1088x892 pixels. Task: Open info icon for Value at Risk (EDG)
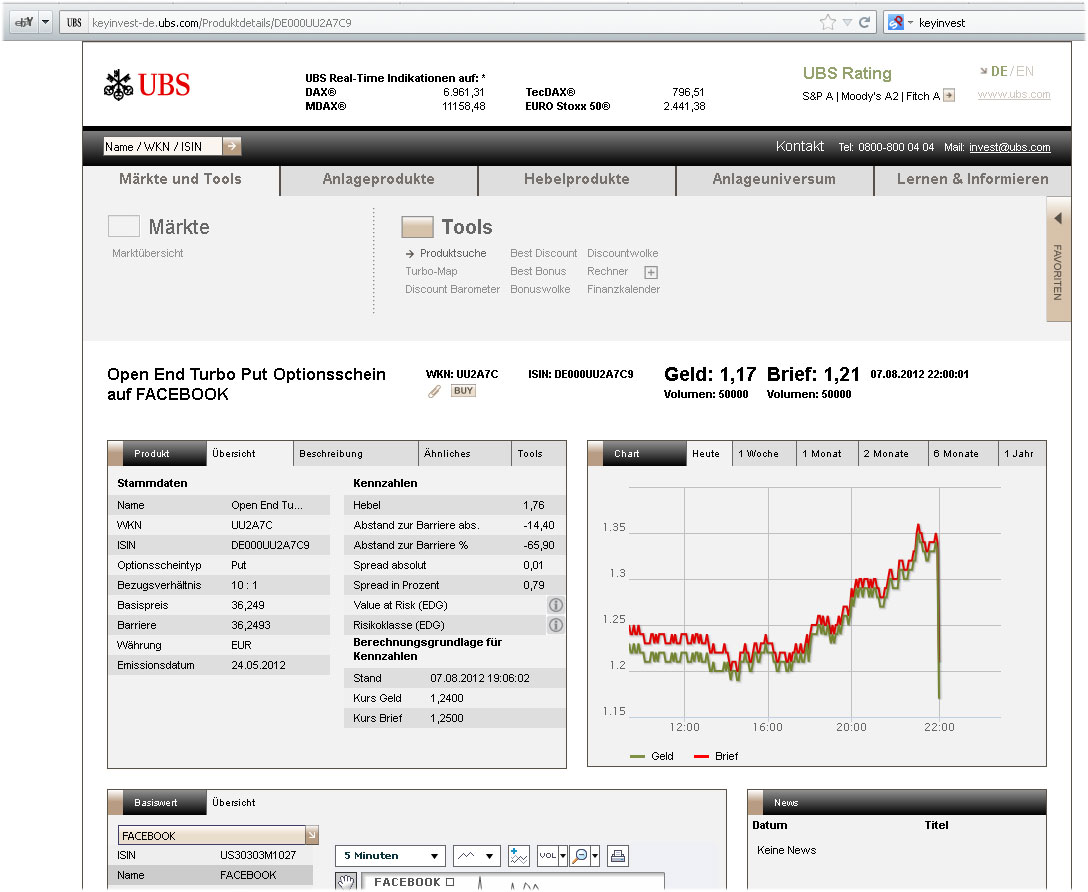(x=556, y=605)
